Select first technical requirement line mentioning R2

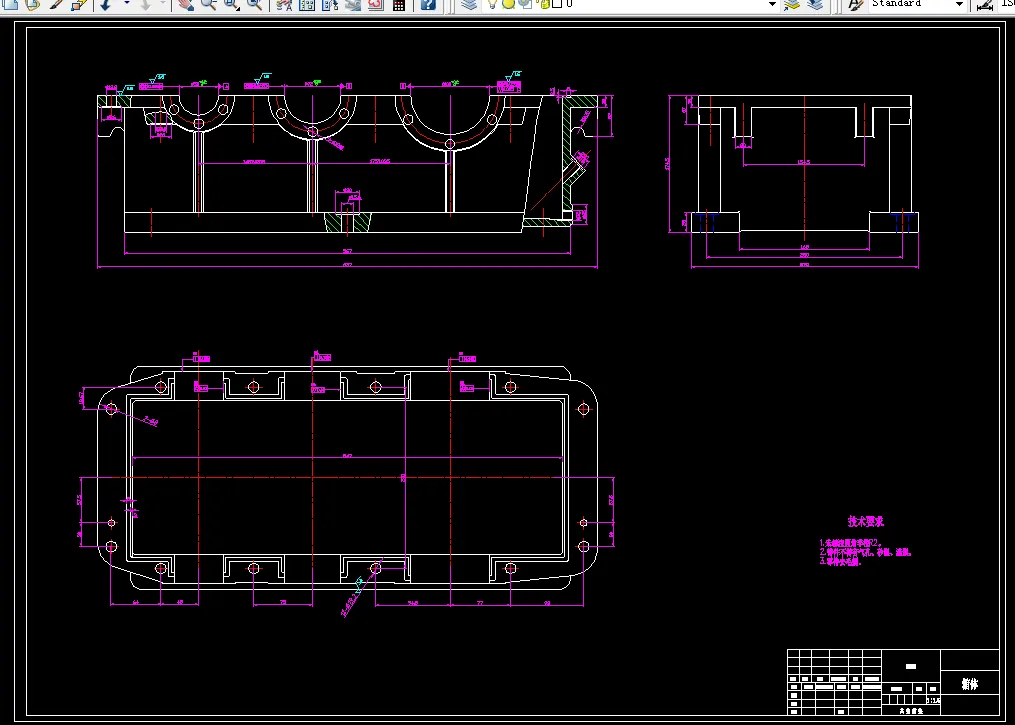[x=850, y=543]
